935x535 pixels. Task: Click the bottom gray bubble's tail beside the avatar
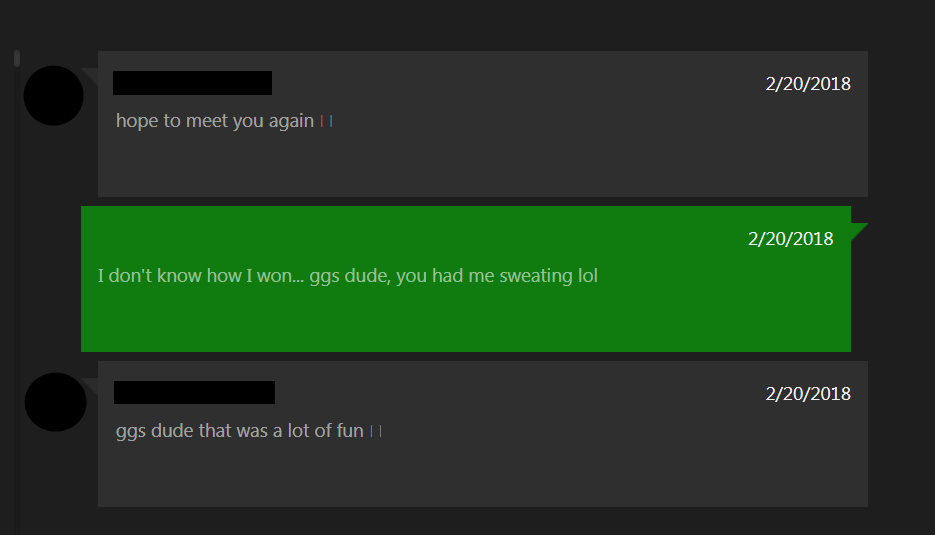click(x=91, y=385)
